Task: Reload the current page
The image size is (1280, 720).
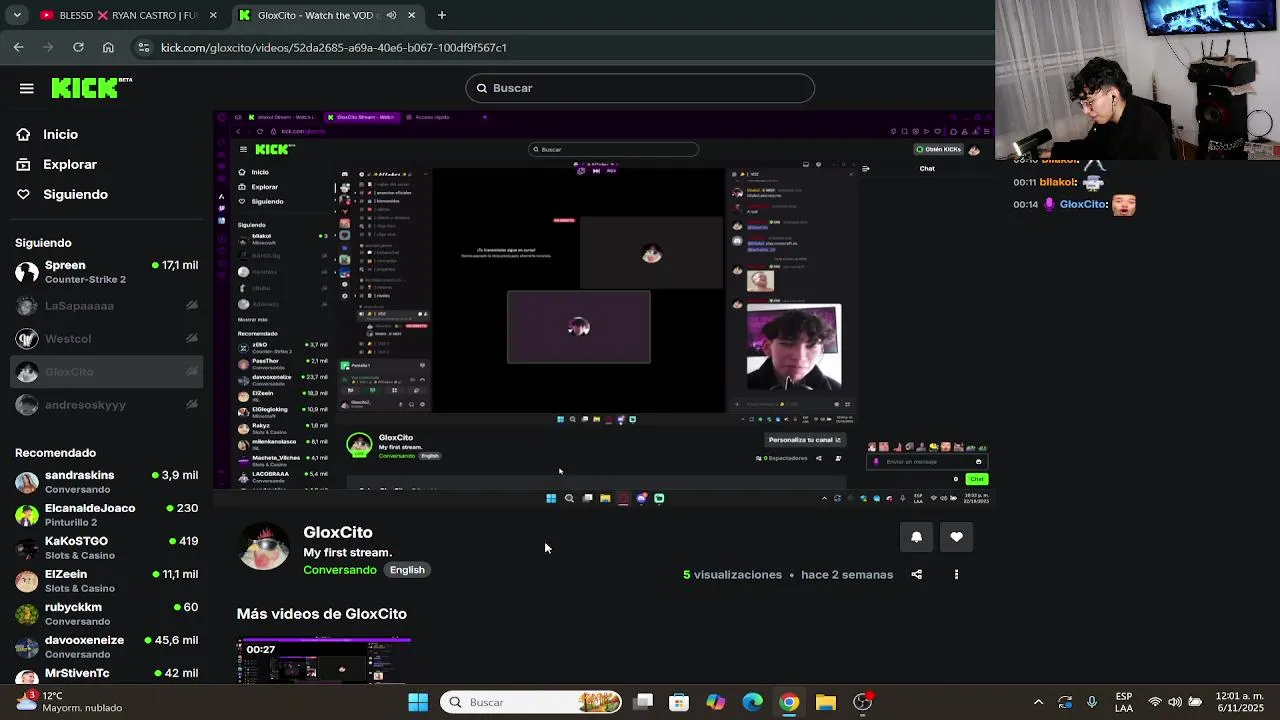Action: 78,47
